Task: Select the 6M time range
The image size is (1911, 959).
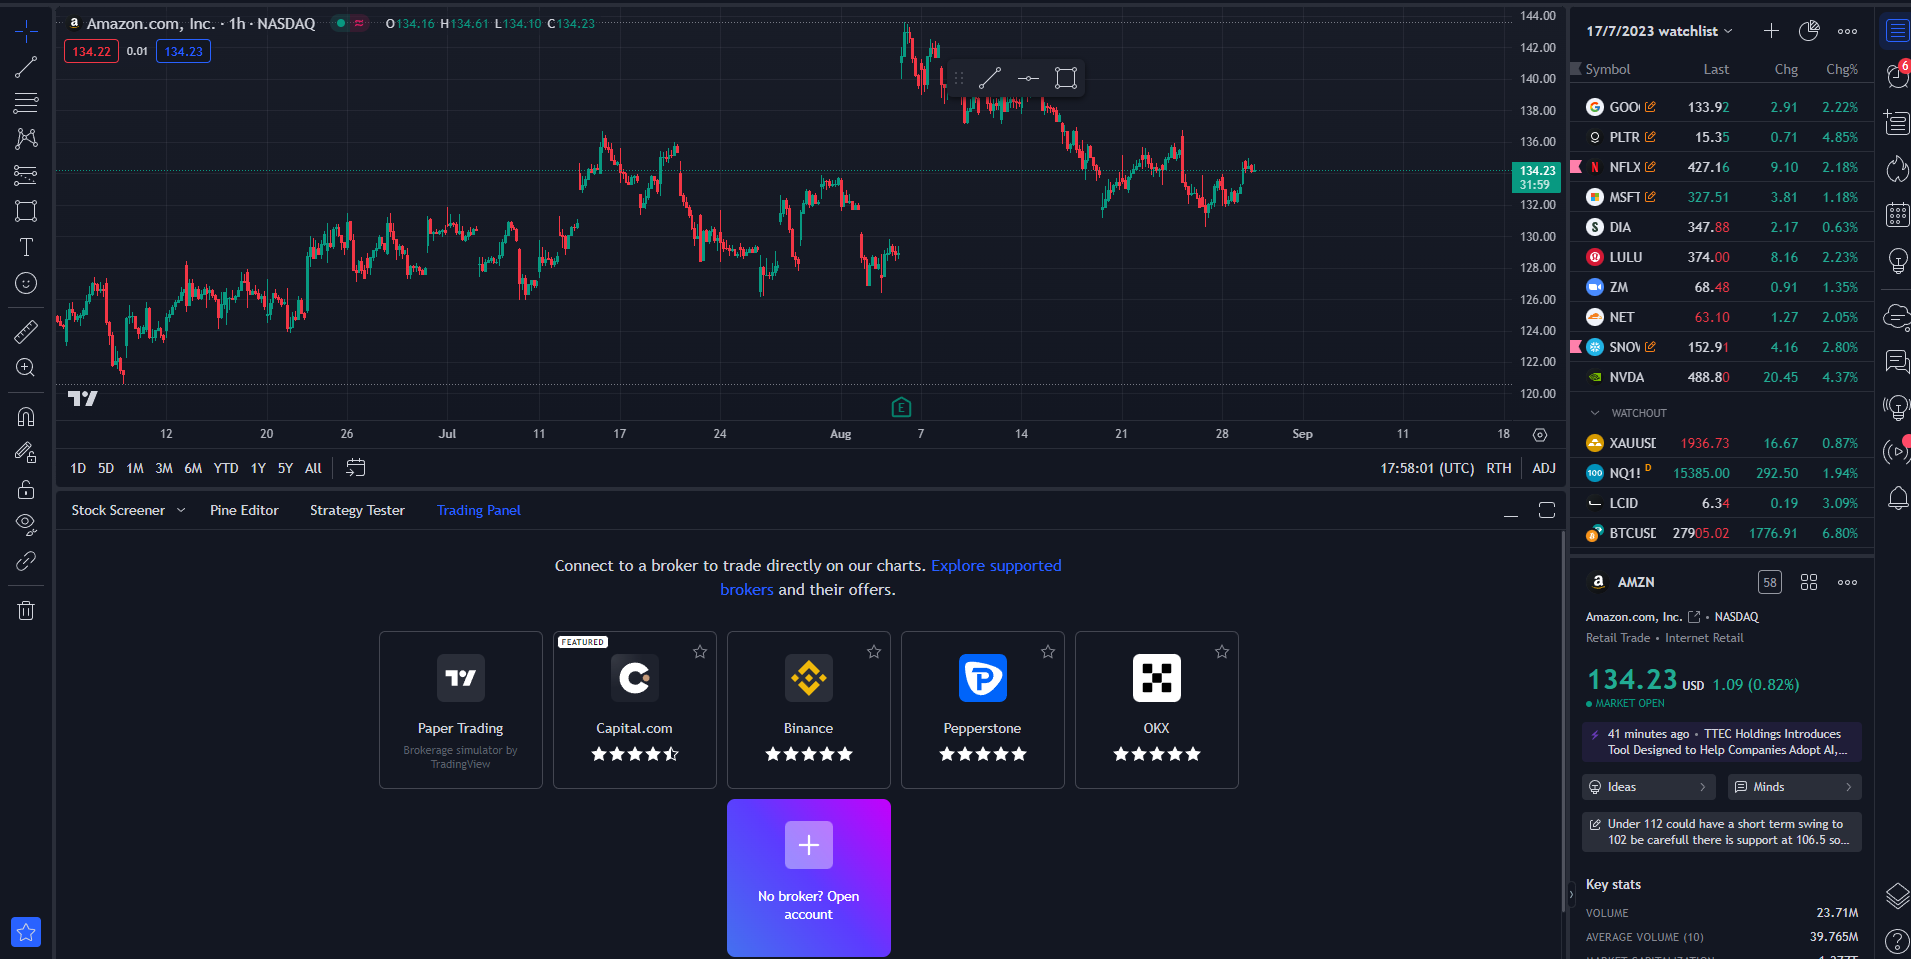Action: click(x=193, y=468)
